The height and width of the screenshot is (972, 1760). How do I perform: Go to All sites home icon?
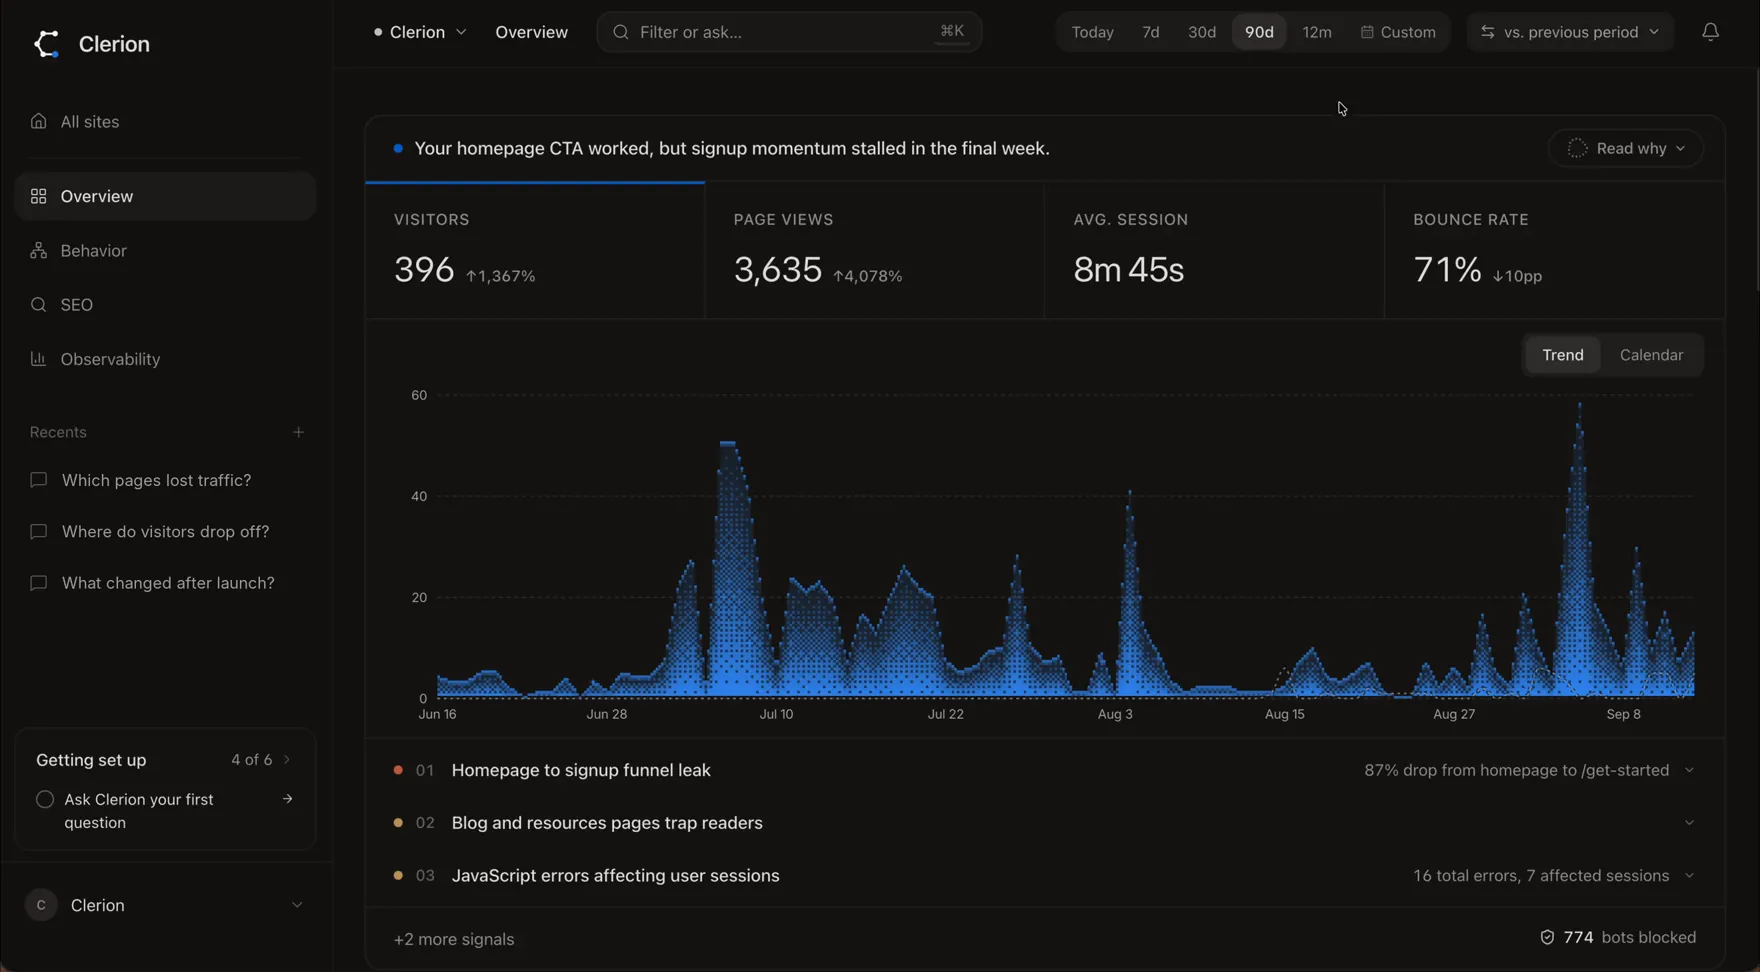click(38, 121)
